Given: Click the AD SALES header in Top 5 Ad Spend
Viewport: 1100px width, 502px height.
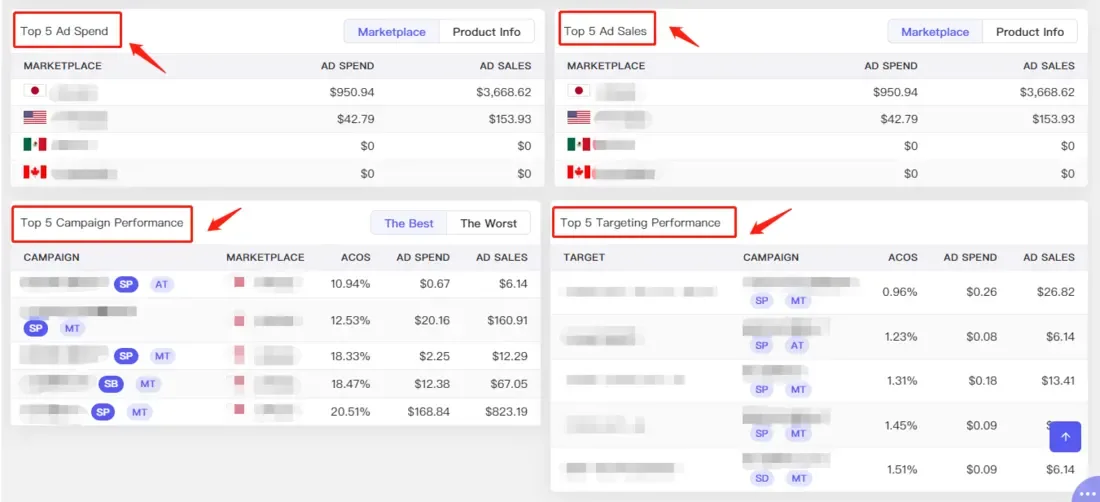Looking at the screenshot, I should click(x=505, y=66).
